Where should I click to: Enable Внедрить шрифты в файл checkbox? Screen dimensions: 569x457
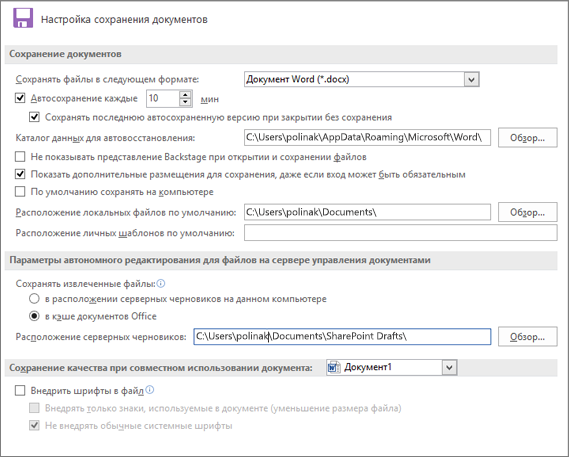(20, 391)
